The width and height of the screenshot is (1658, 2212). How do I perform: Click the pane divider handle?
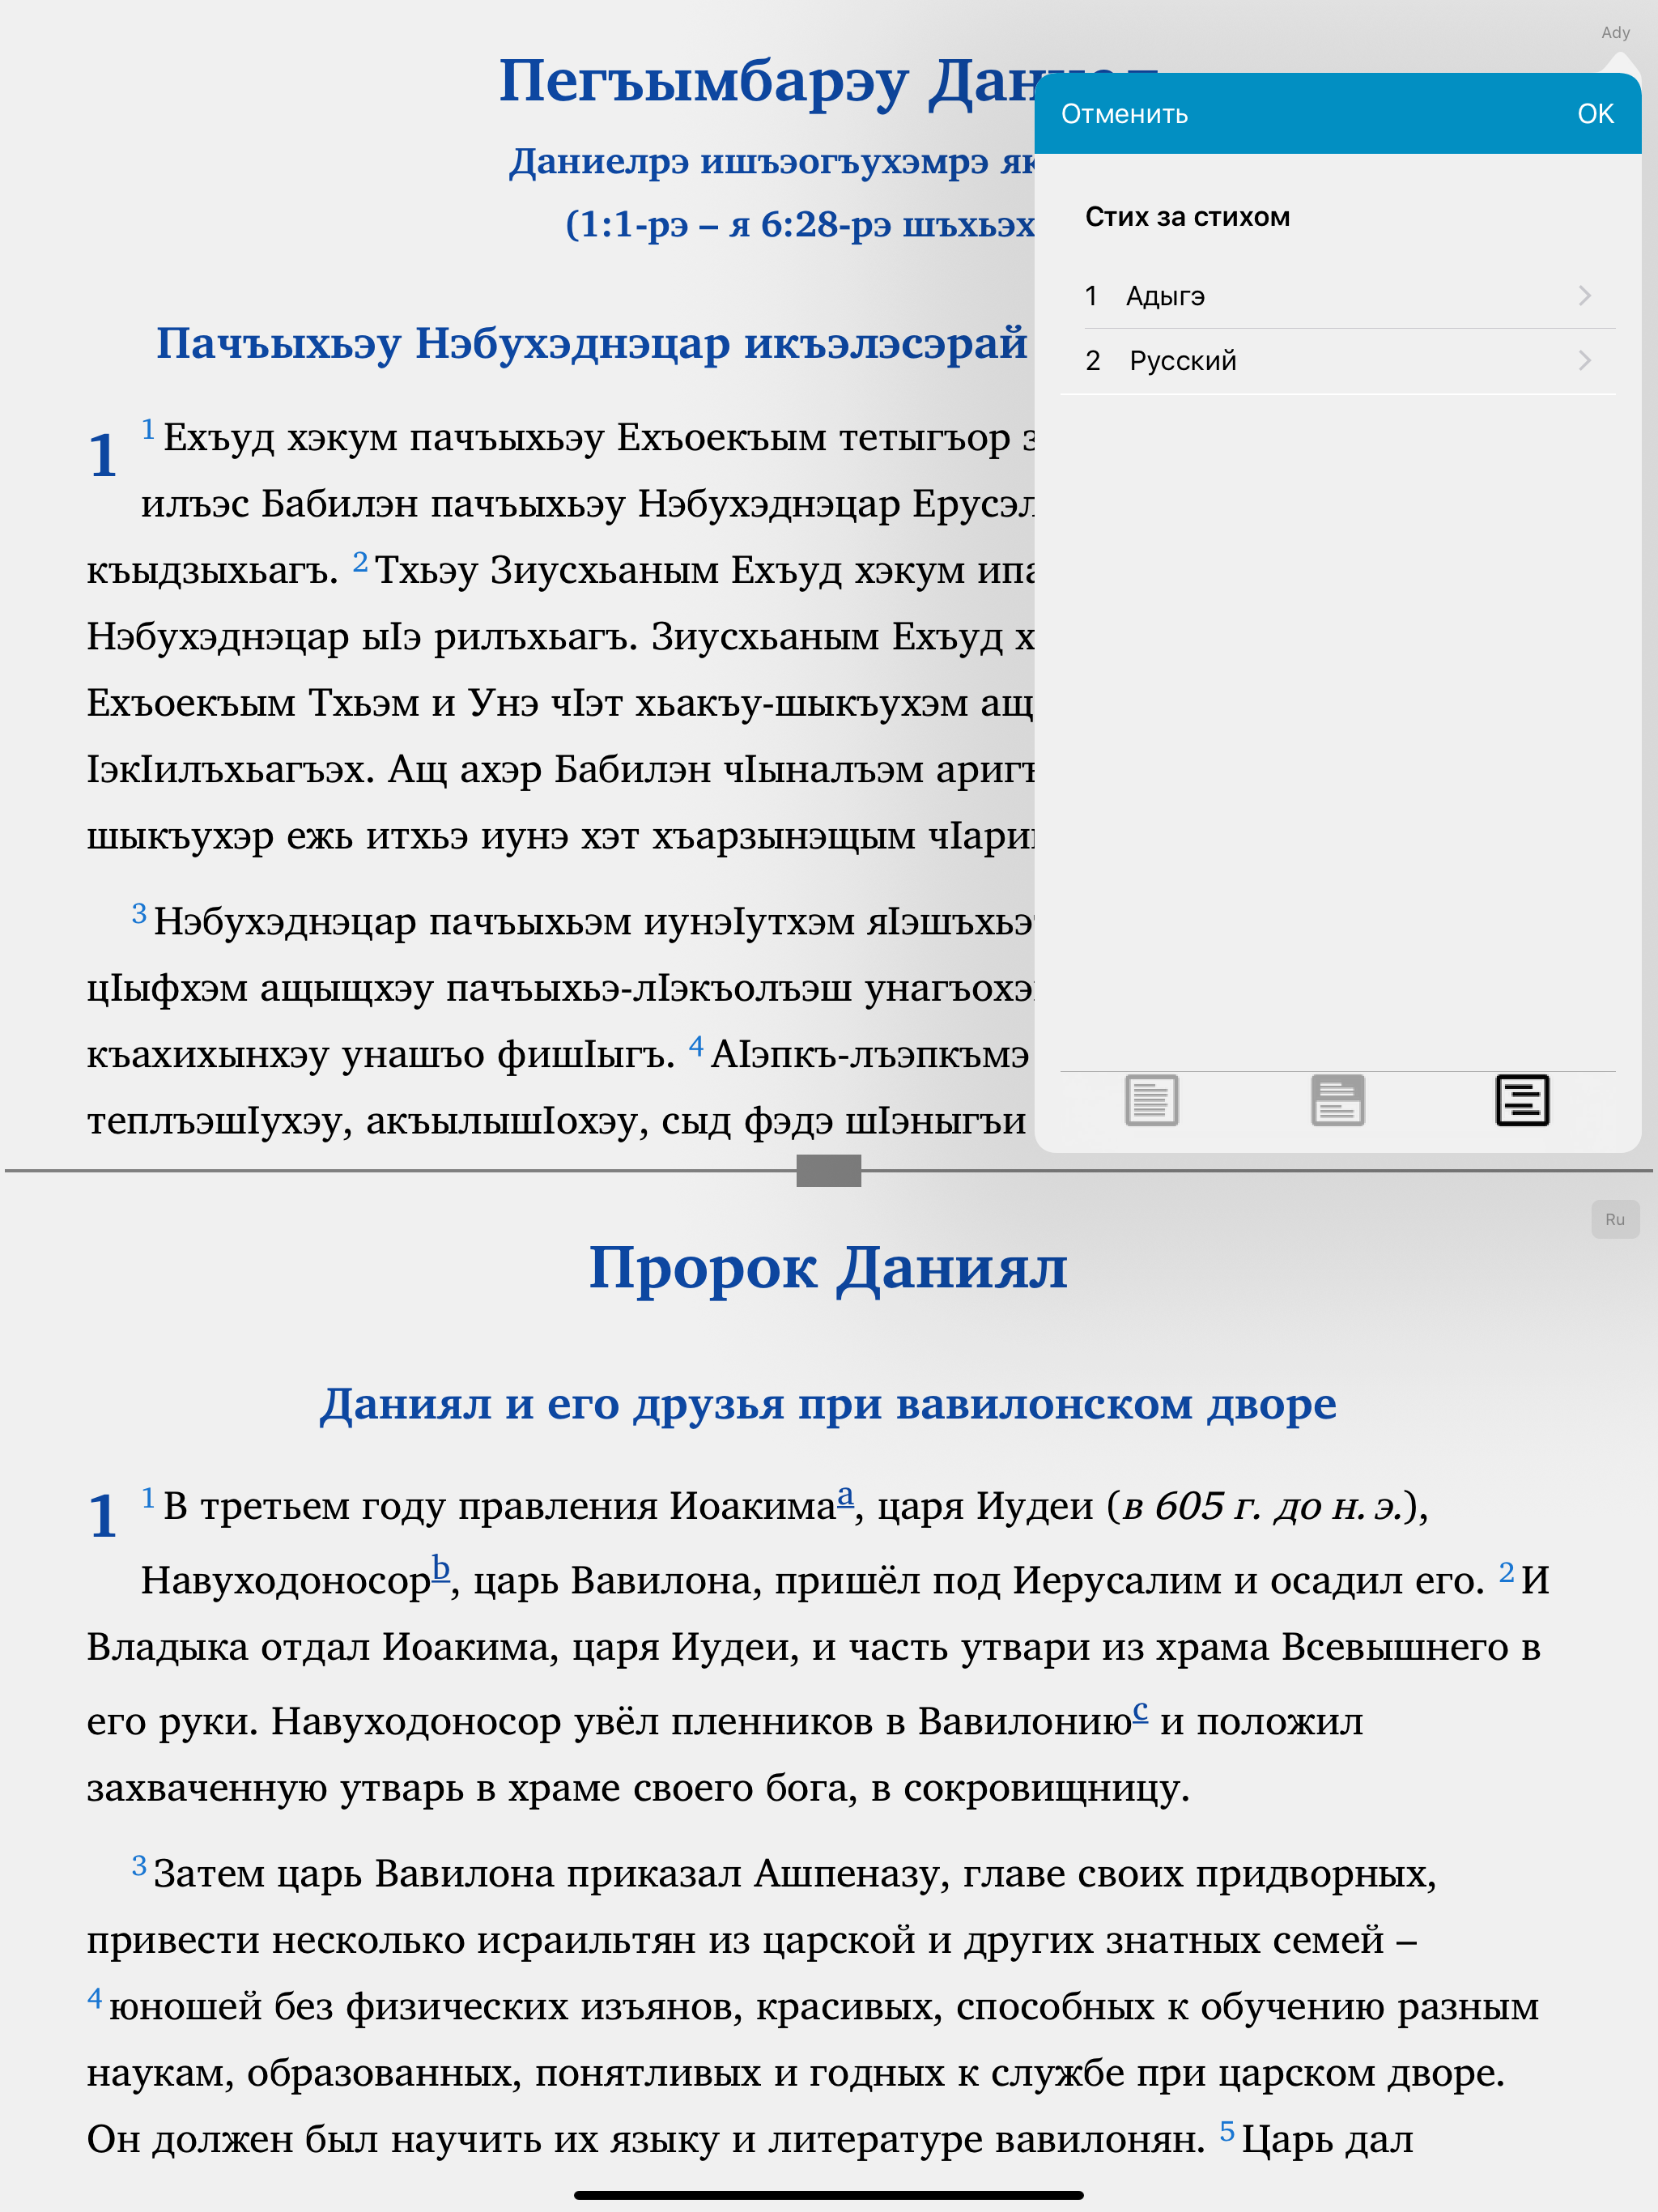click(828, 1170)
